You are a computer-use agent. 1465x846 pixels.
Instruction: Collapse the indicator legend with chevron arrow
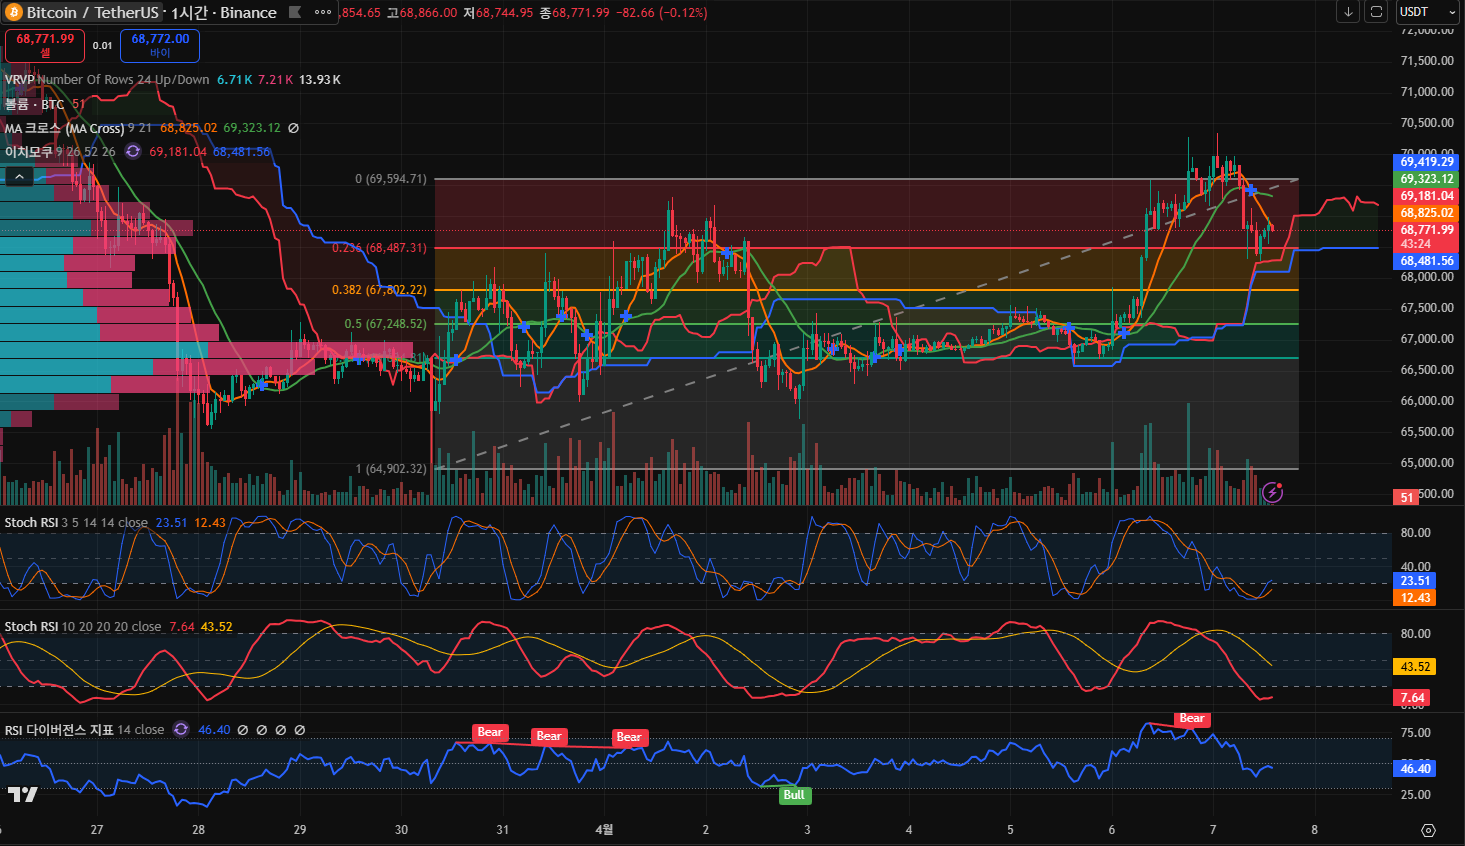point(19,177)
